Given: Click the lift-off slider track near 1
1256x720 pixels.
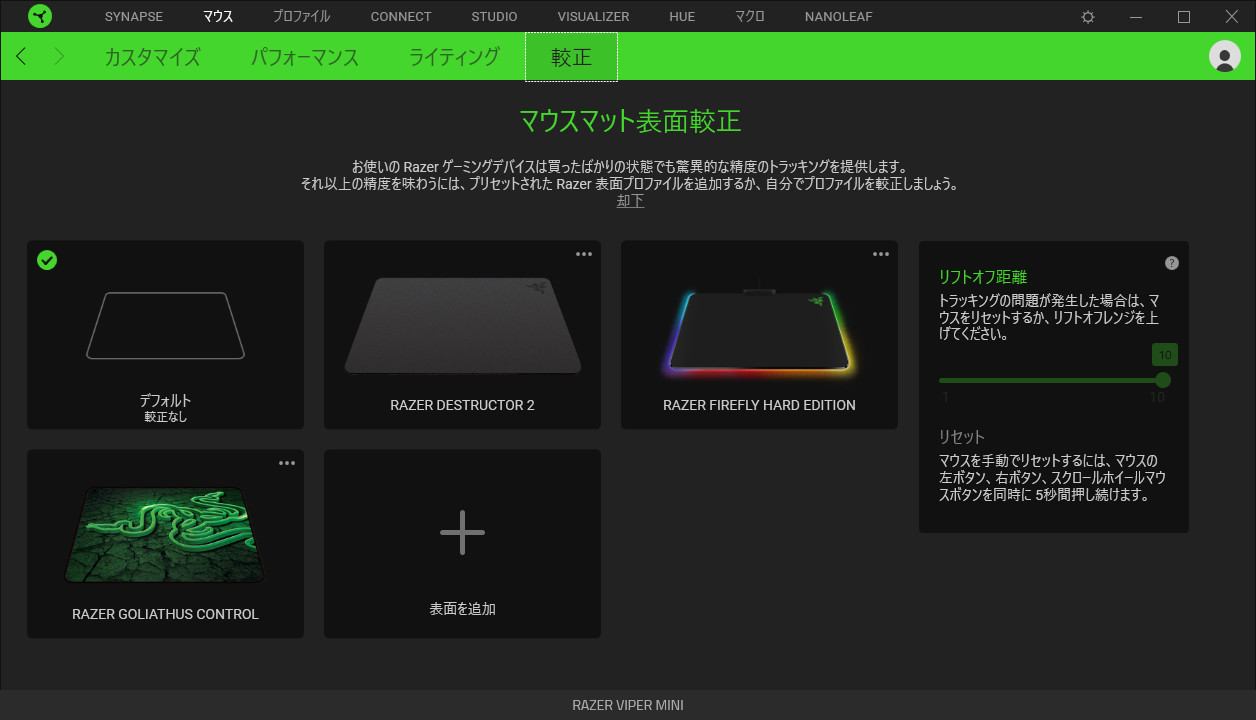Looking at the screenshot, I should pyautogui.click(x=946, y=380).
